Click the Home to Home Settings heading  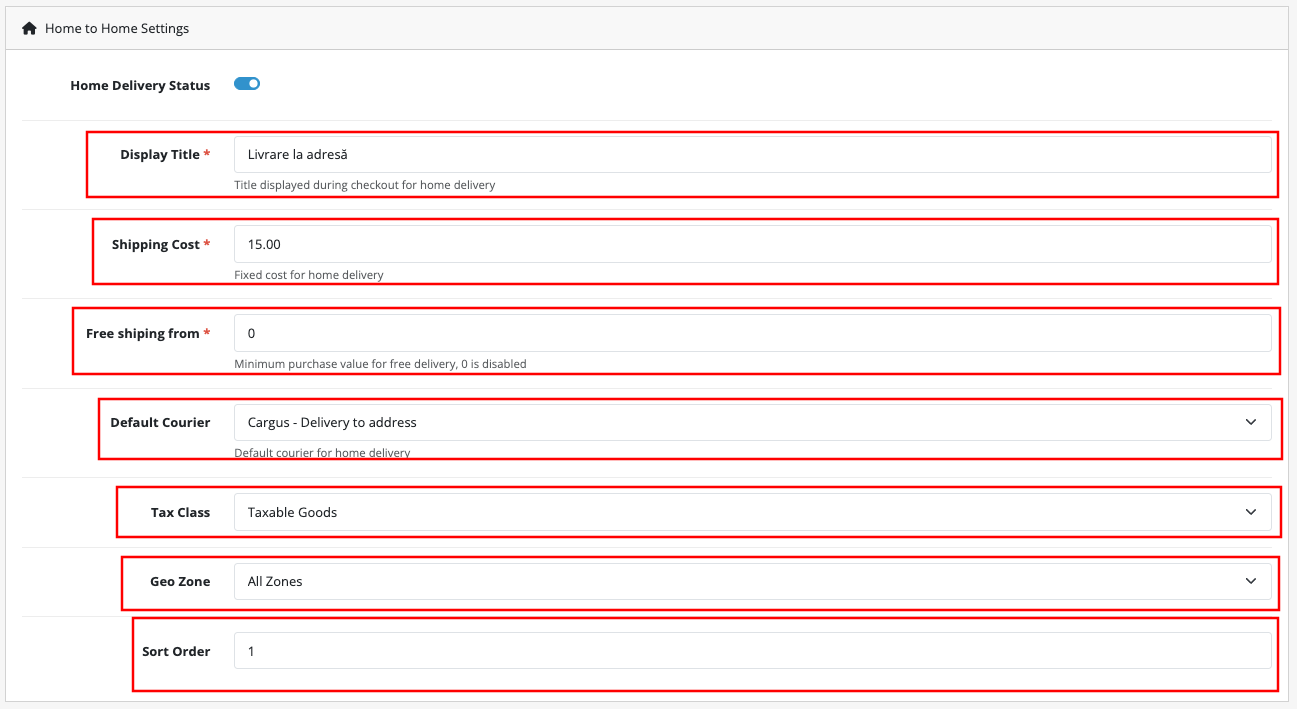click(117, 28)
